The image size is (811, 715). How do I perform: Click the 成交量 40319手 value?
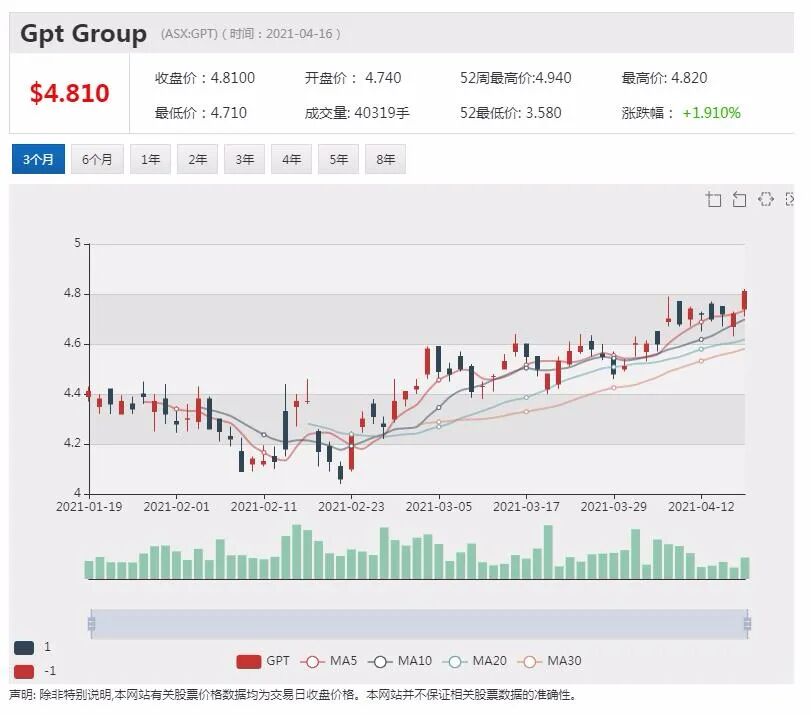357,113
